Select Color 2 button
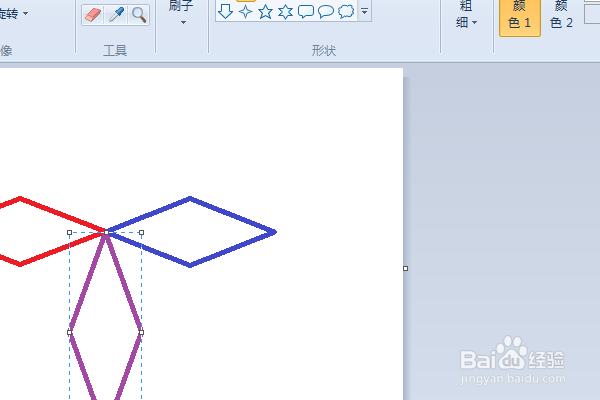600x400 pixels. (x=561, y=17)
